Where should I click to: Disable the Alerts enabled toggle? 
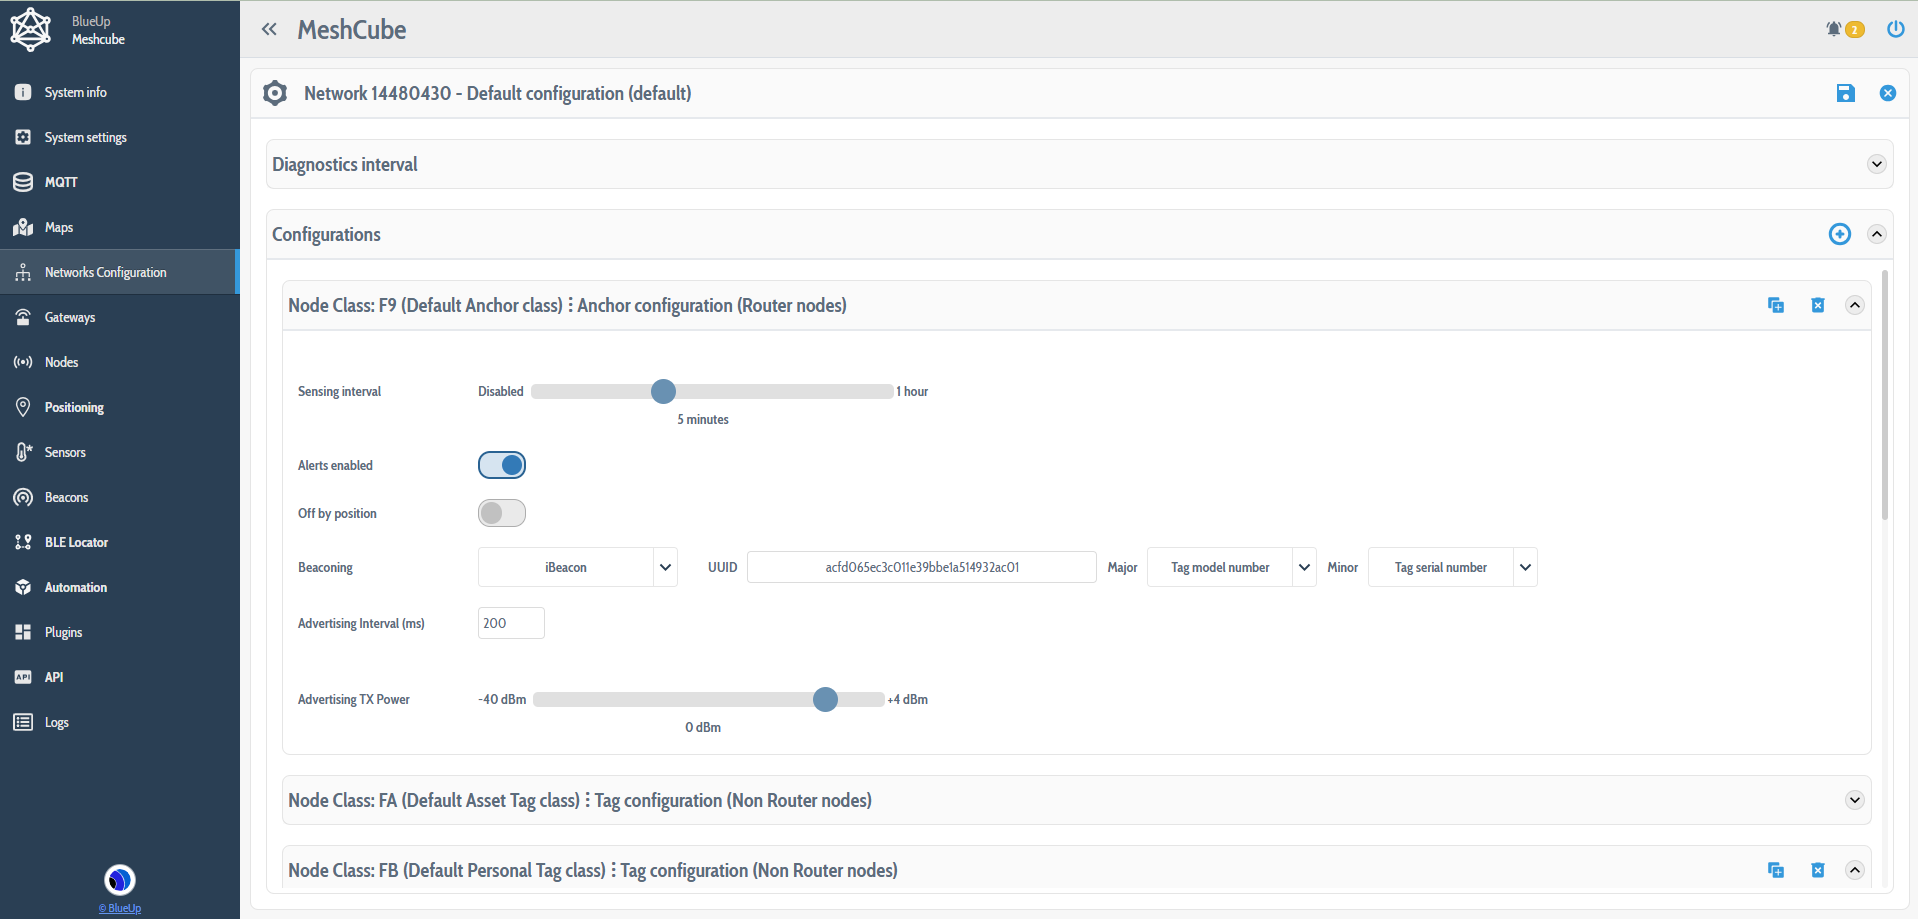(501, 465)
